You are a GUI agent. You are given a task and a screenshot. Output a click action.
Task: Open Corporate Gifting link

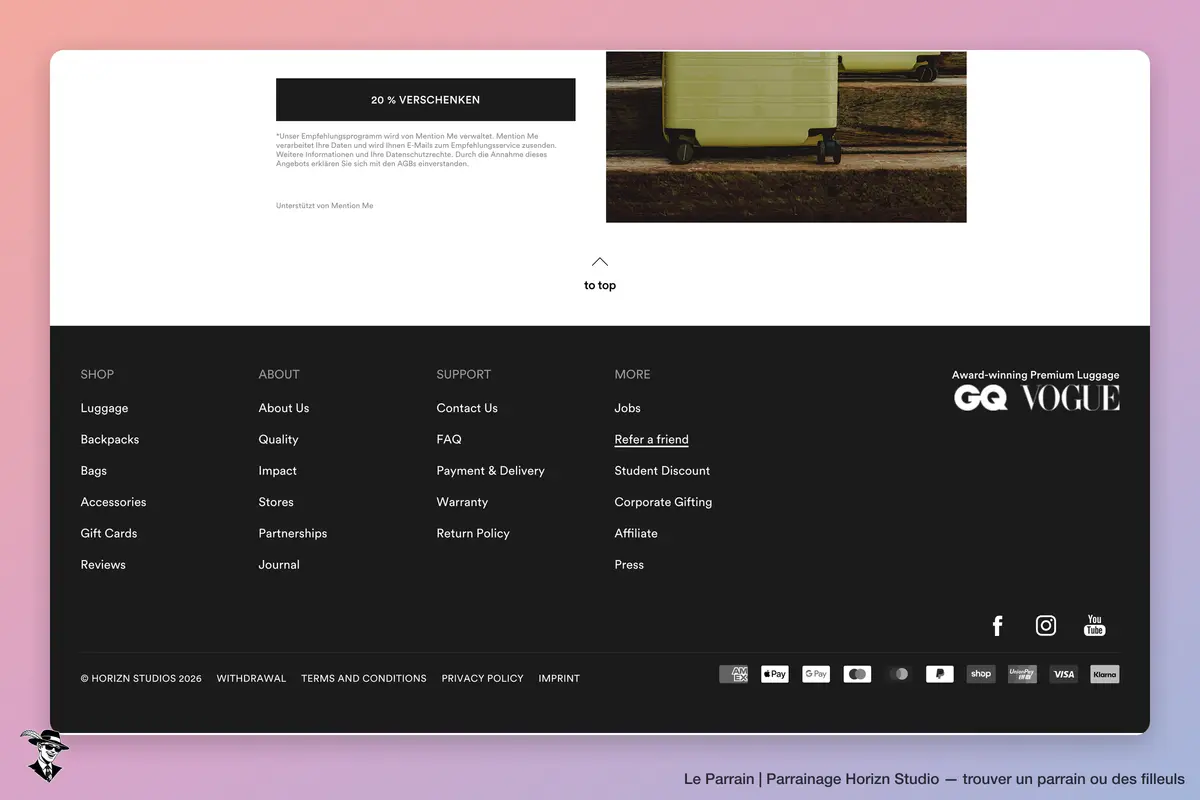coord(663,502)
